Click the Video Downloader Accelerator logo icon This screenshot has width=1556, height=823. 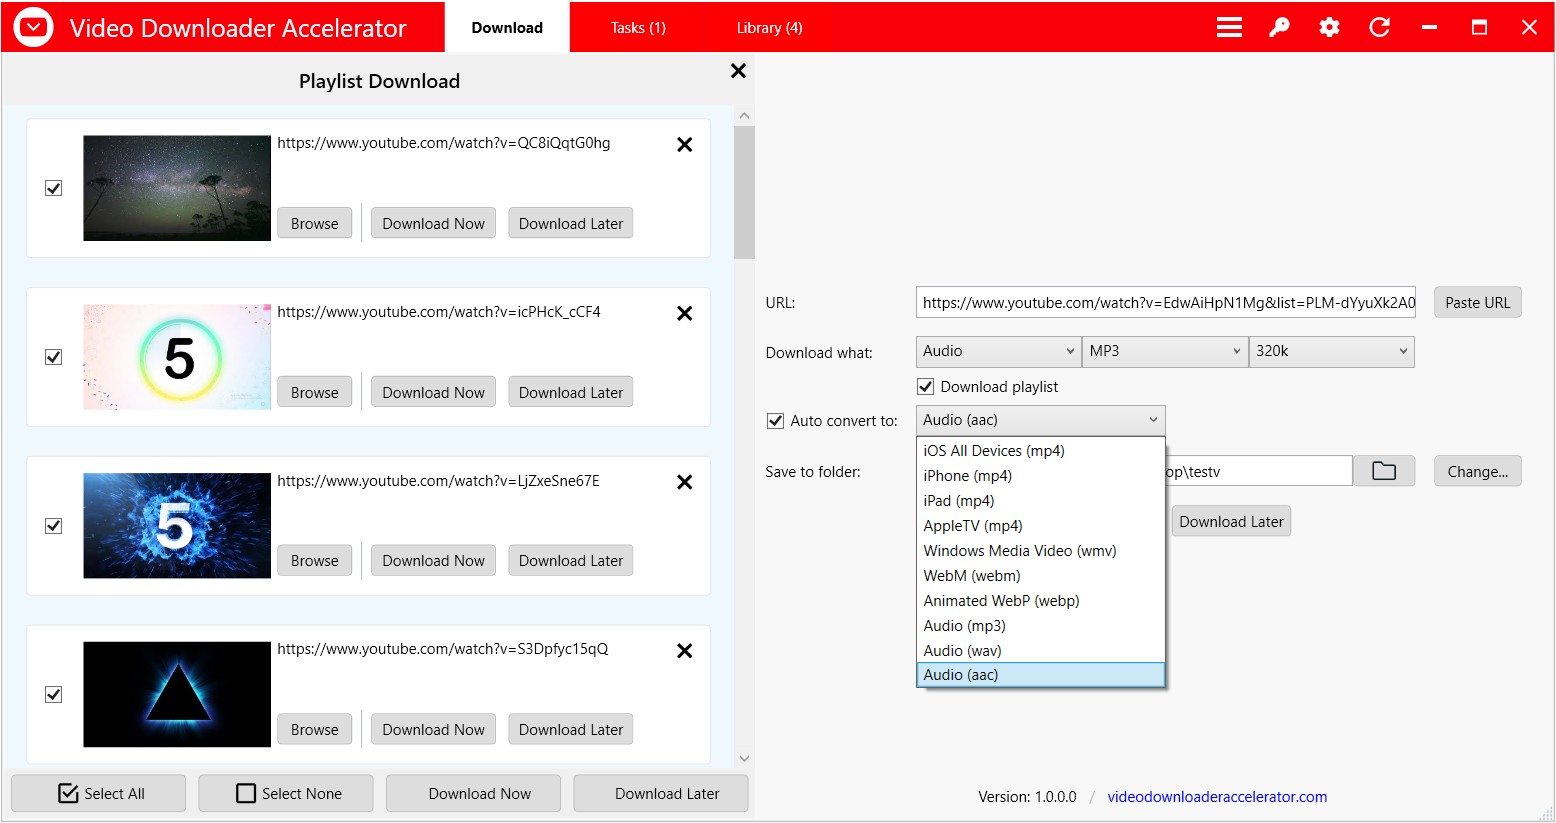[x=32, y=27]
